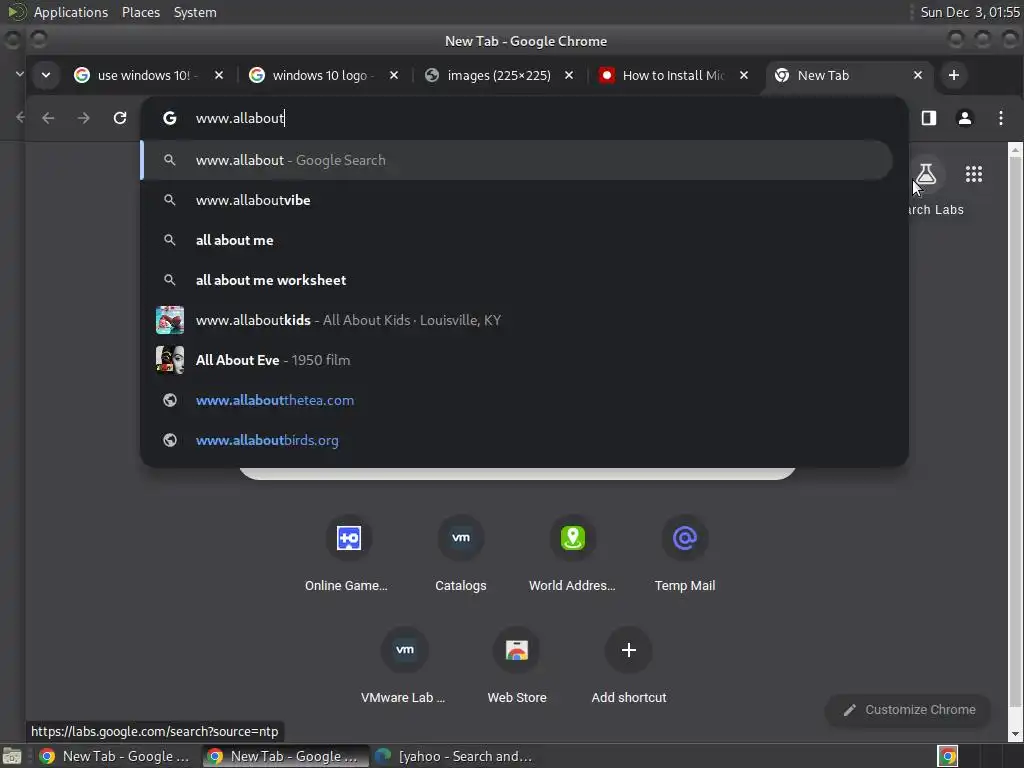Open the Applications menu
The image size is (1024, 768).
pyautogui.click(x=71, y=12)
